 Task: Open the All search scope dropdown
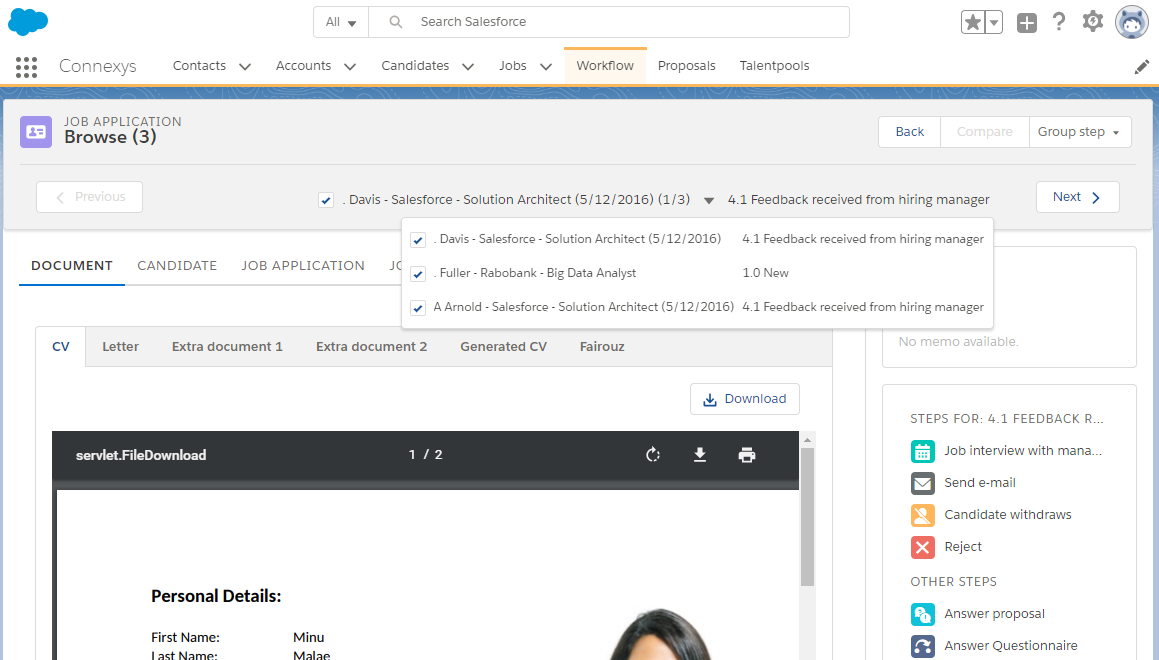(x=341, y=22)
